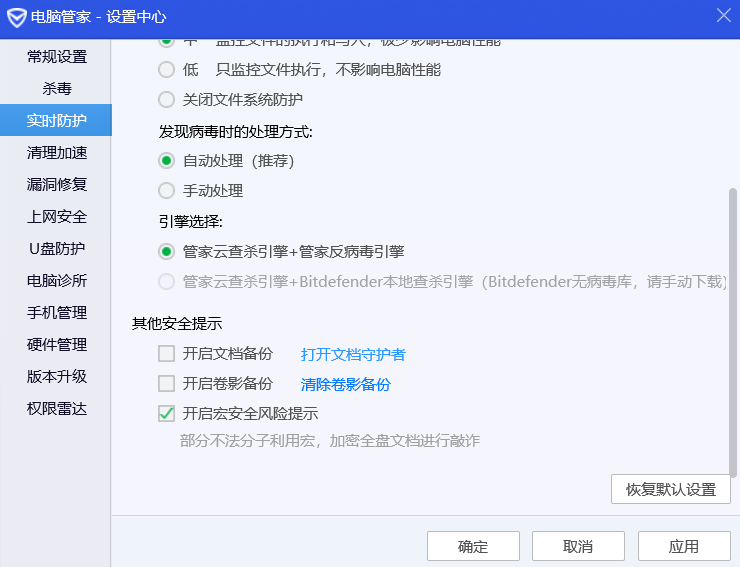Click the 发现病毒时的处理方式: label

(235, 132)
